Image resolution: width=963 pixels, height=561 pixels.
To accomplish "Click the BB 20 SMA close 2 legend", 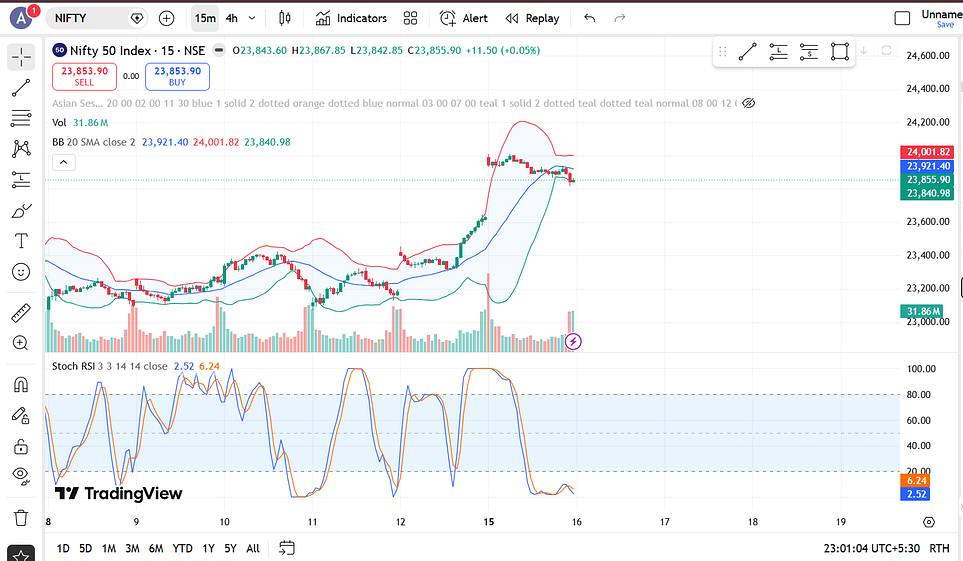I will click(93, 142).
